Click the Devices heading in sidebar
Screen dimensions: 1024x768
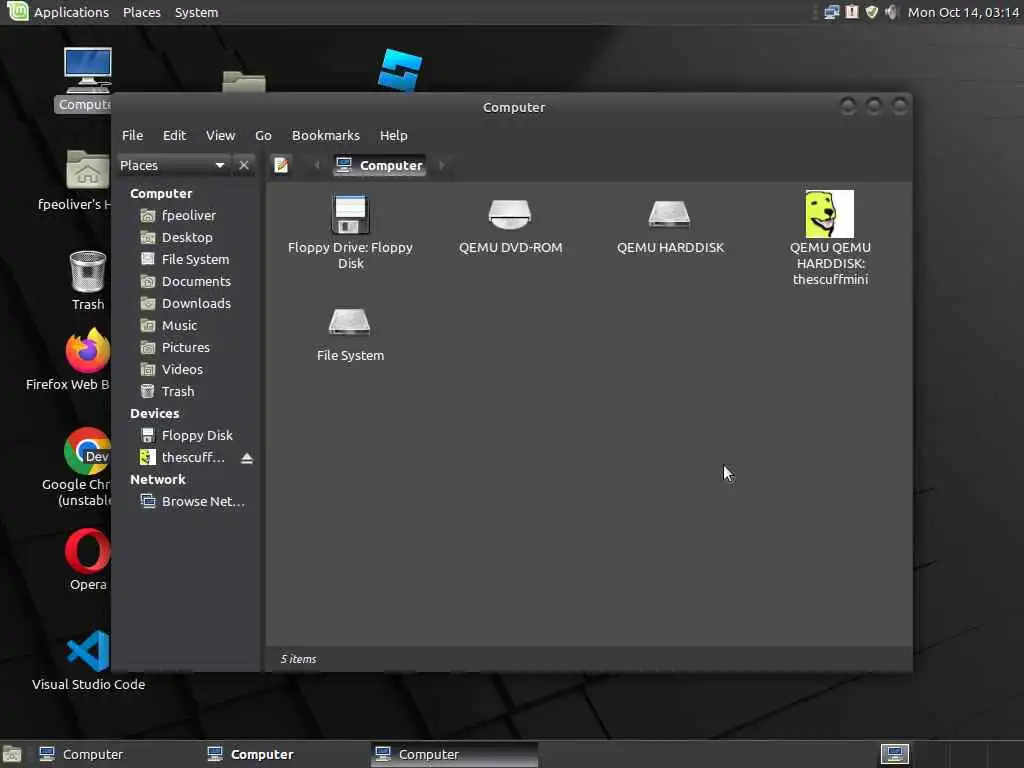154,414
